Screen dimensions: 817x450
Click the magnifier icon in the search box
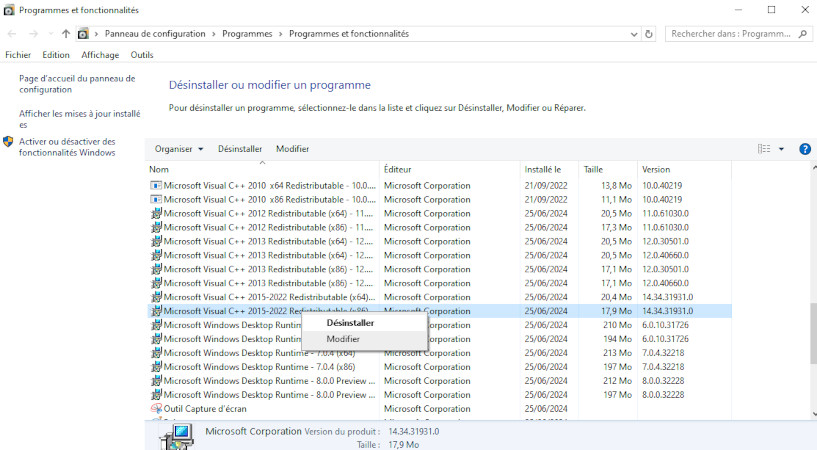(803, 34)
